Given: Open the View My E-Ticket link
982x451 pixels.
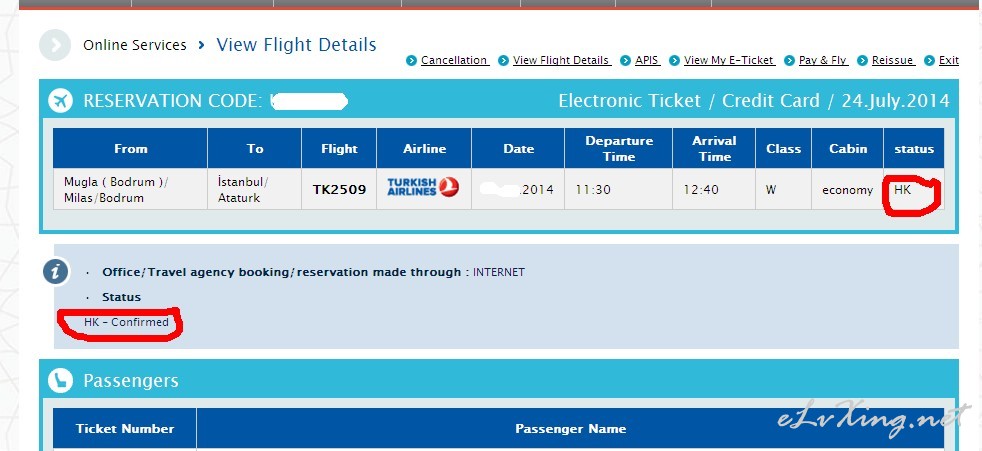Looking at the screenshot, I should [x=730, y=60].
